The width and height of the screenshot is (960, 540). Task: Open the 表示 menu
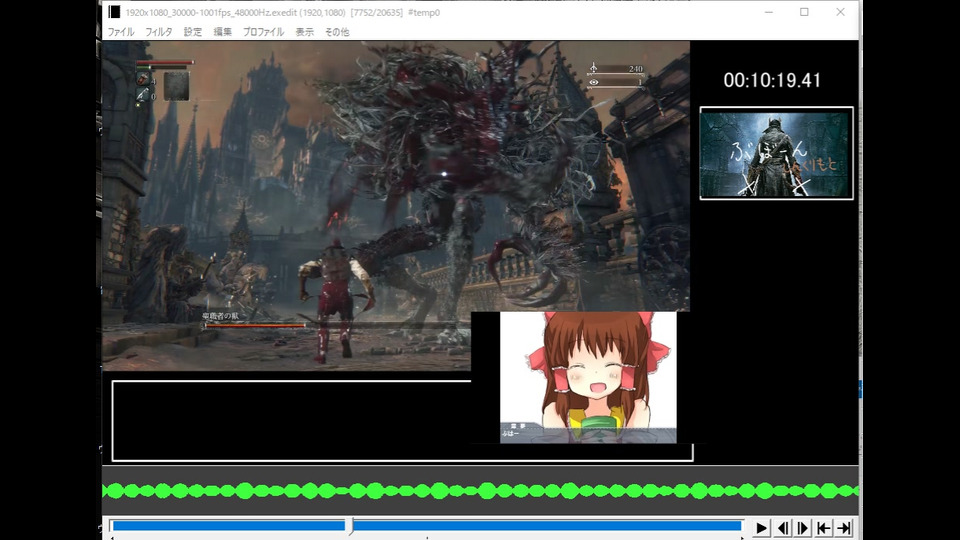click(304, 32)
